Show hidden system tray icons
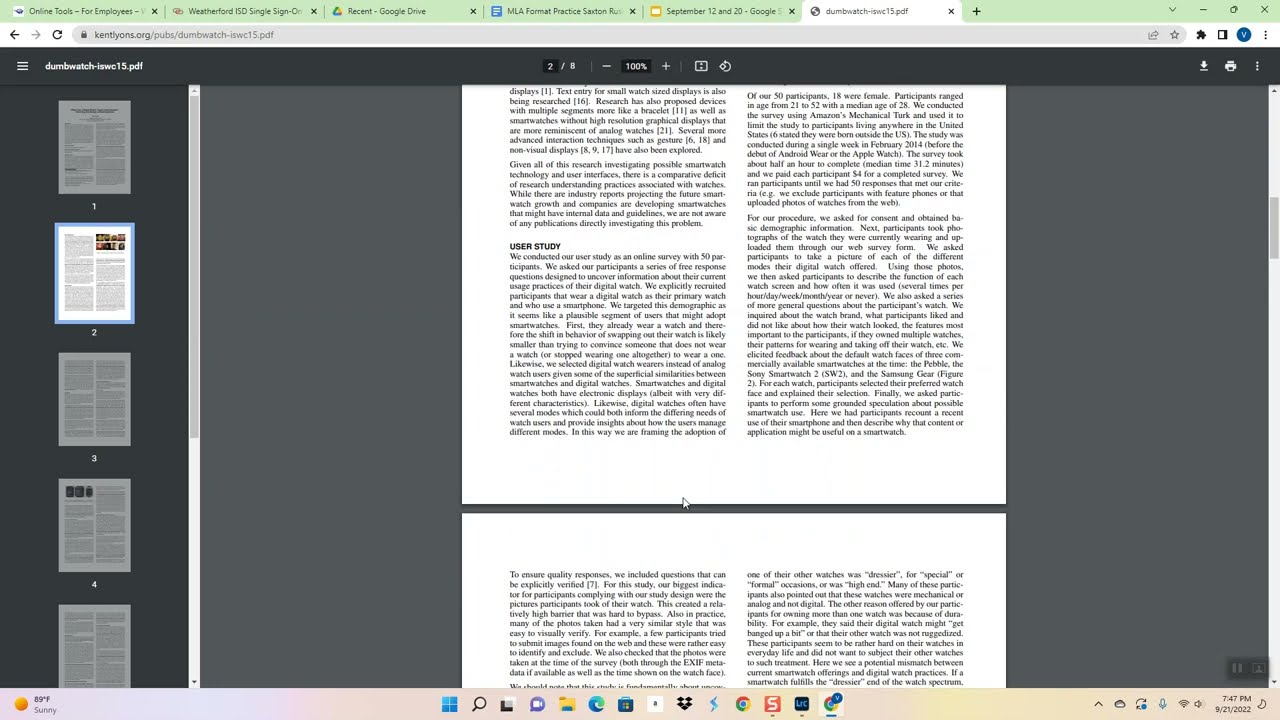 [x=1098, y=704]
